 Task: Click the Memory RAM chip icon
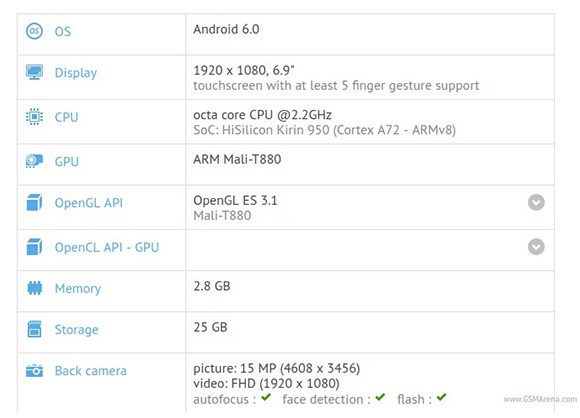(34, 288)
